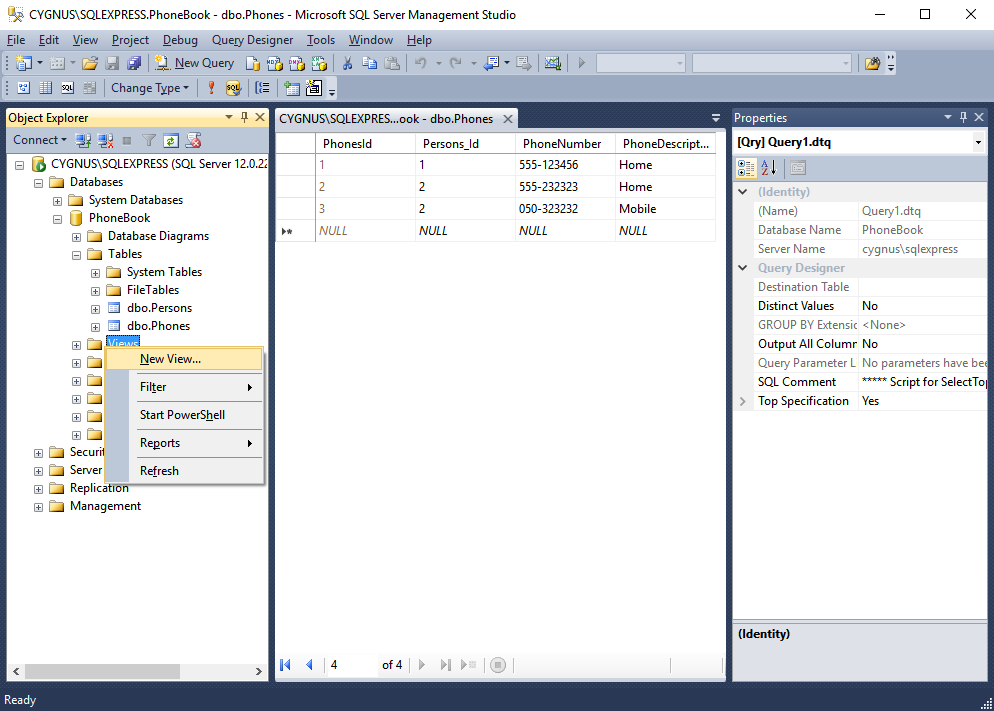Click cell containing 050-323232

[x=565, y=208]
